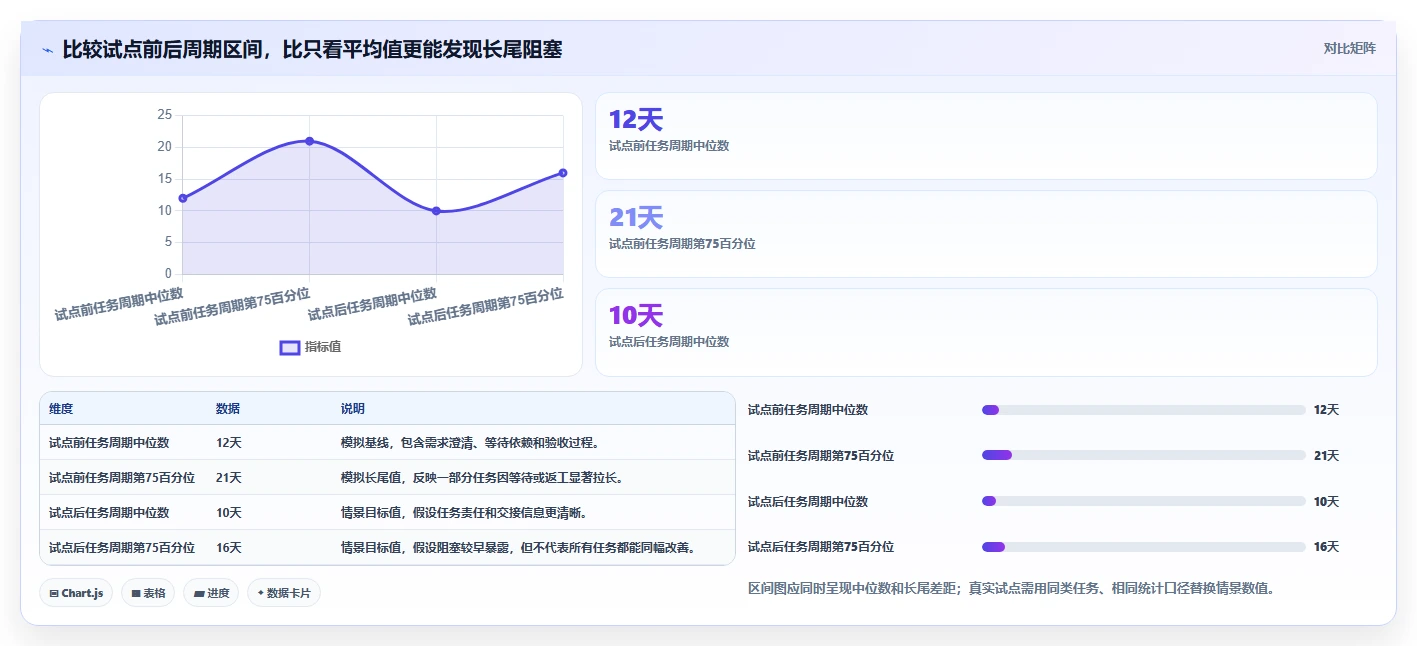This screenshot has width=1417, height=646.
Task: Click the 进度 tag chip
Action: point(211,593)
